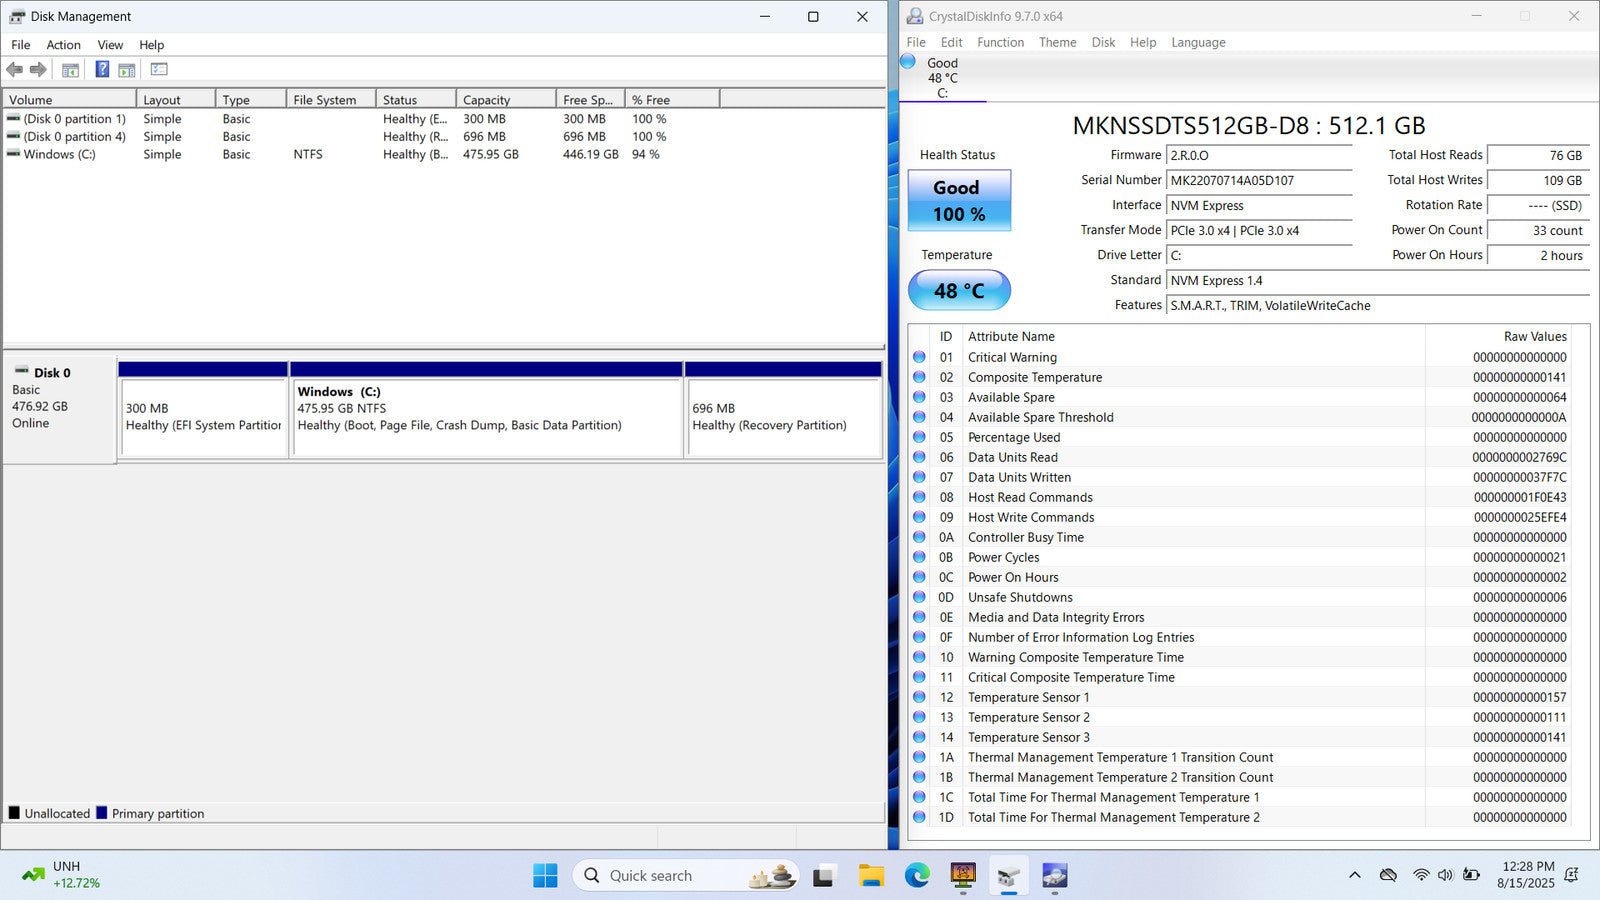
Task: Open File Explorer from the taskbar
Action: (x=871, y=876)
